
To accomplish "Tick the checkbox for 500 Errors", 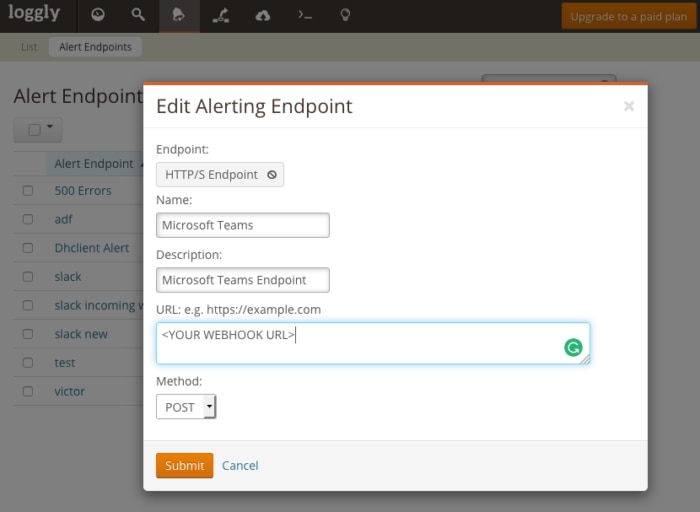I will [x=28, y=191].
